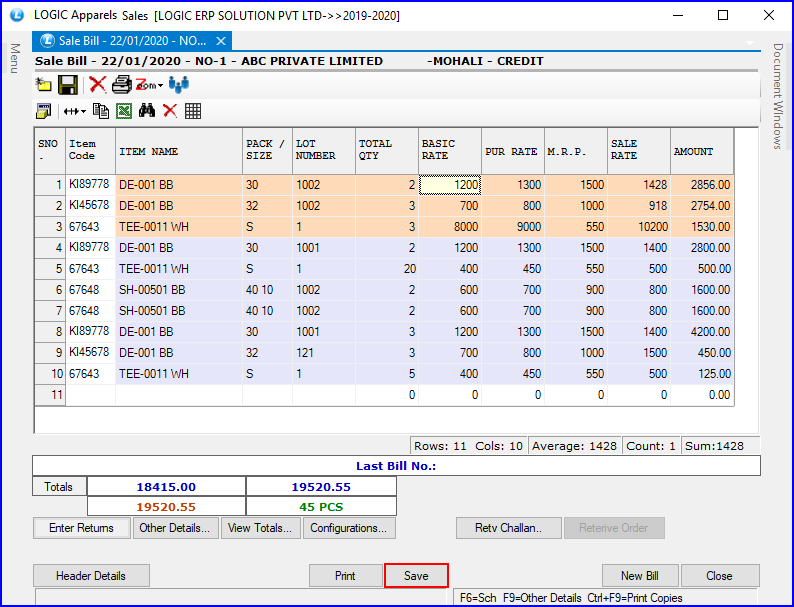Click the Retv Challan.. button
This screenshot has height=607, width=794.
click(508, 528)
